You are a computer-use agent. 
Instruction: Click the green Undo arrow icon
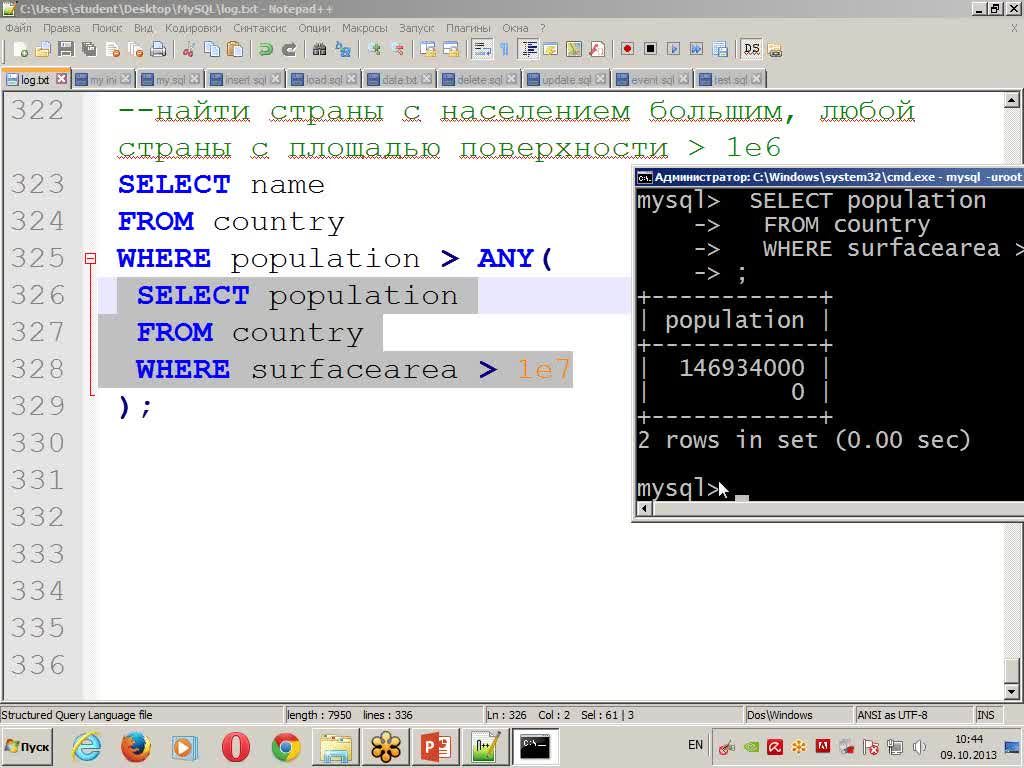click(x=265, y=50)
